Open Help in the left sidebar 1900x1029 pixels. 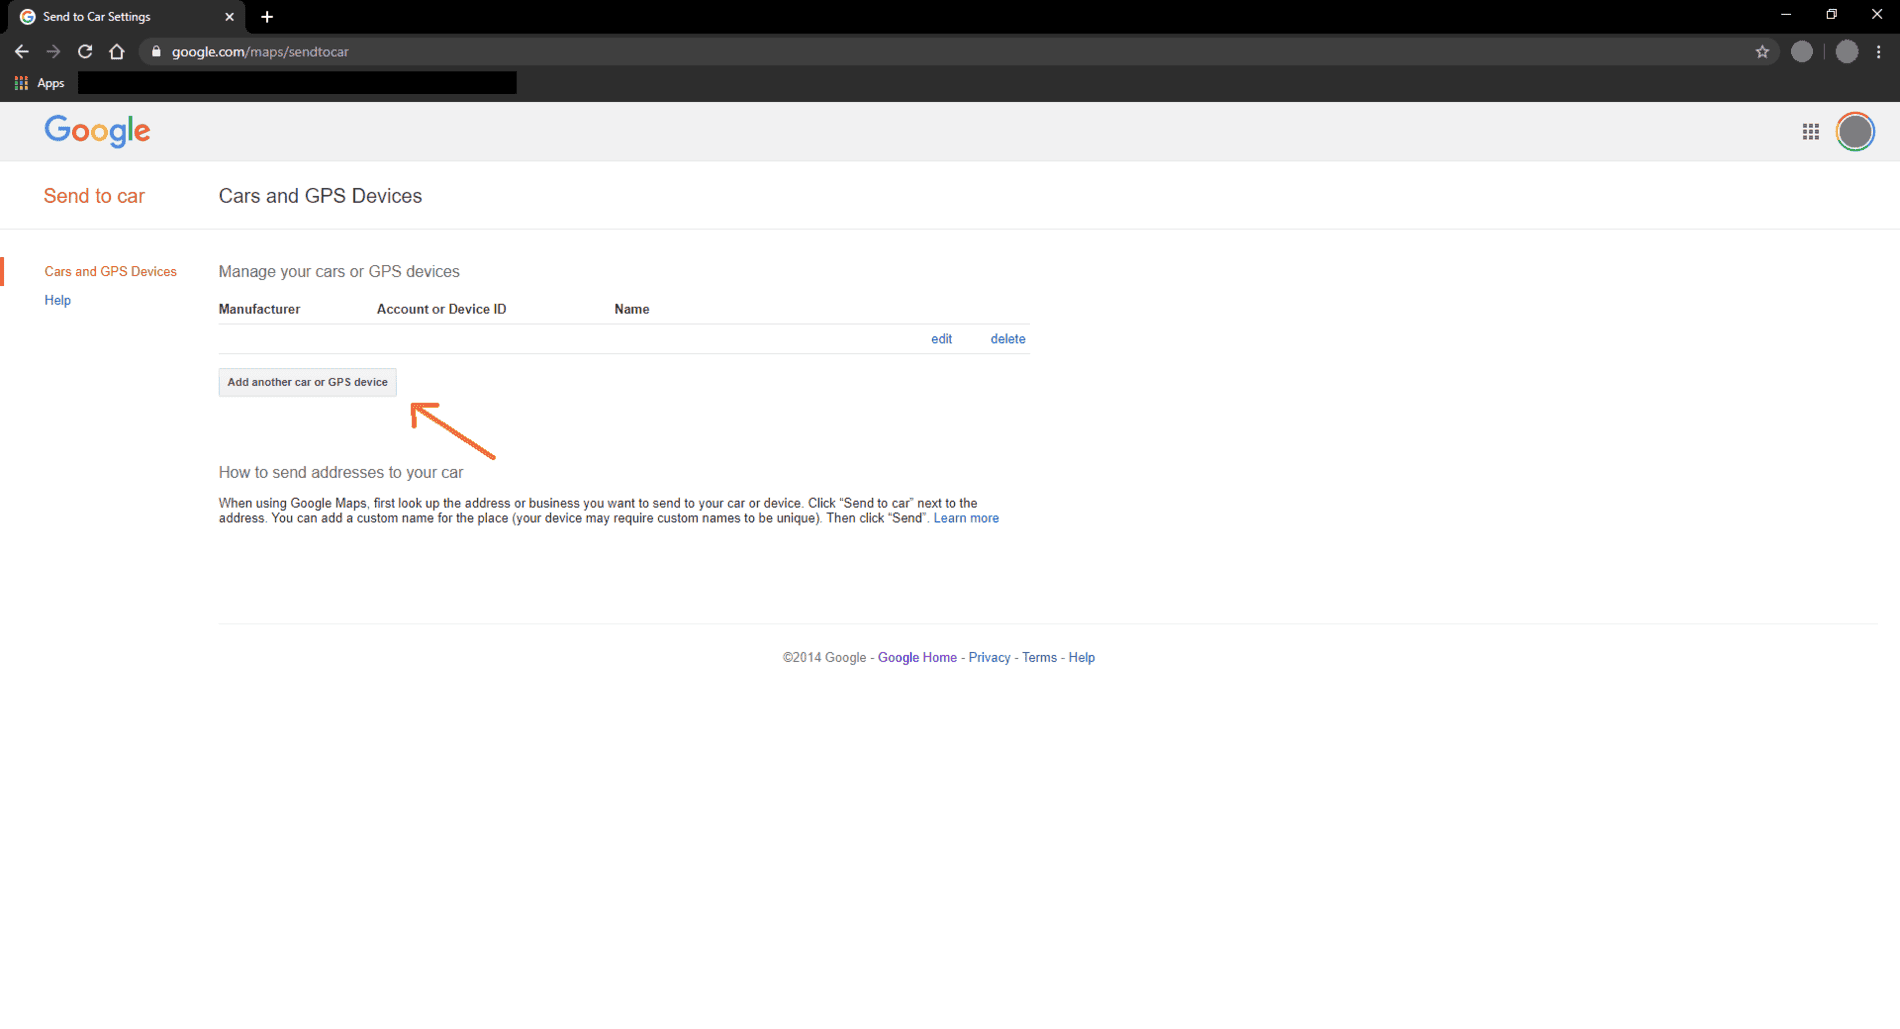click(57, 301)
